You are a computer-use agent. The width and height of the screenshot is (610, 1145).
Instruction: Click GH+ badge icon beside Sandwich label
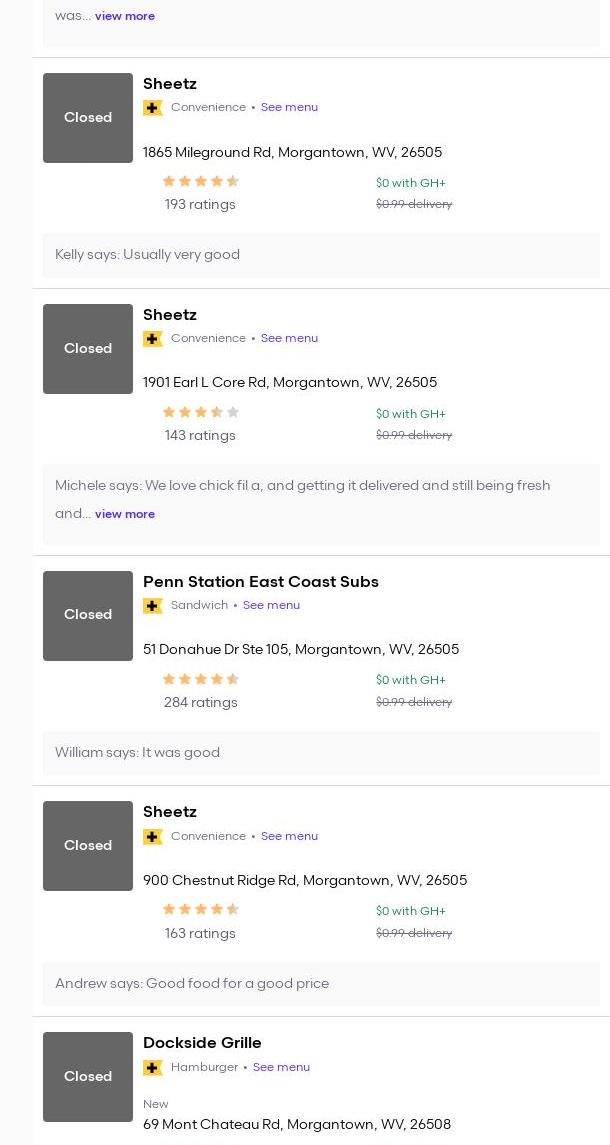(153, 606)
